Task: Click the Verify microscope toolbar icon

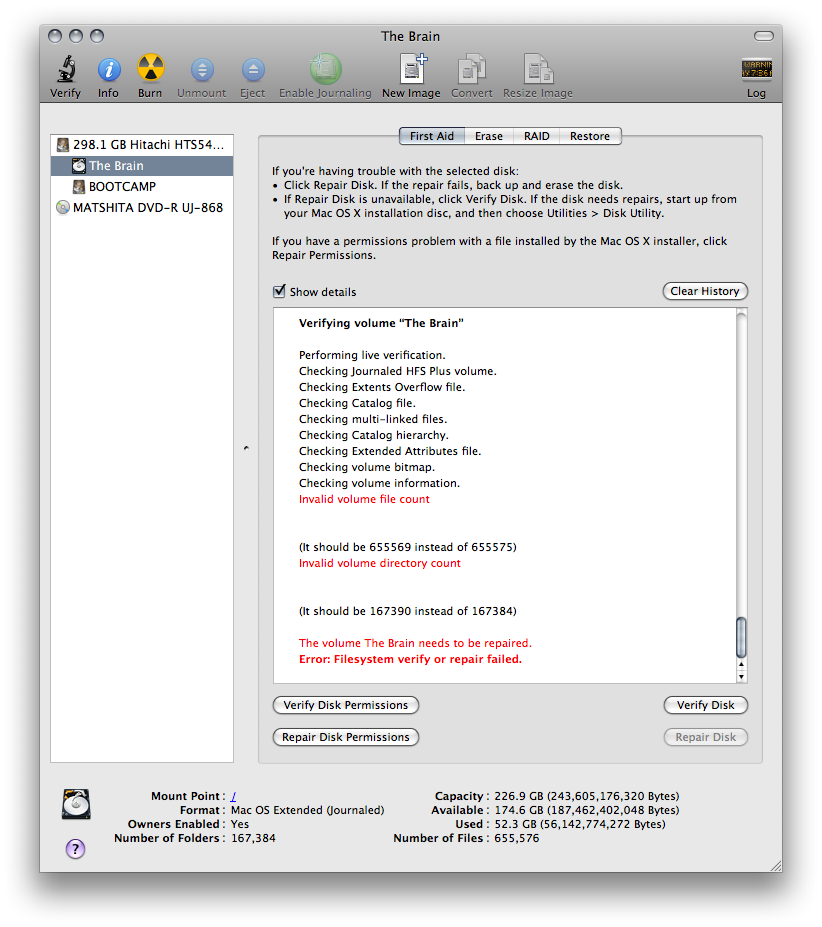Action: click(66, 69)
